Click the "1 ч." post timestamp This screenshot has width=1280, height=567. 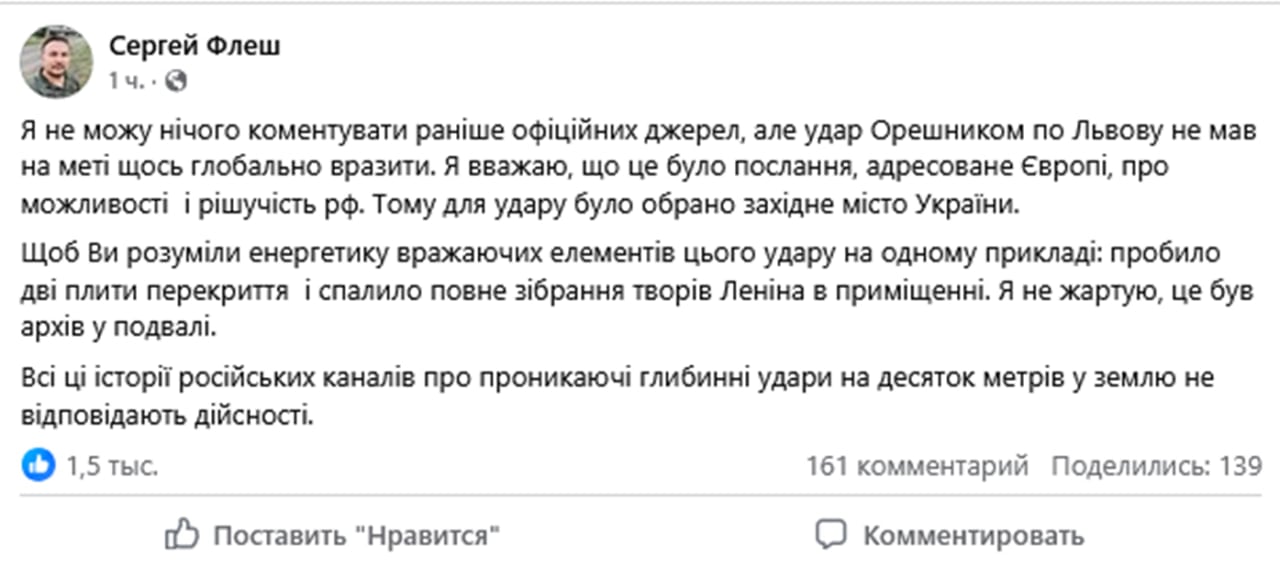point(126,81)
